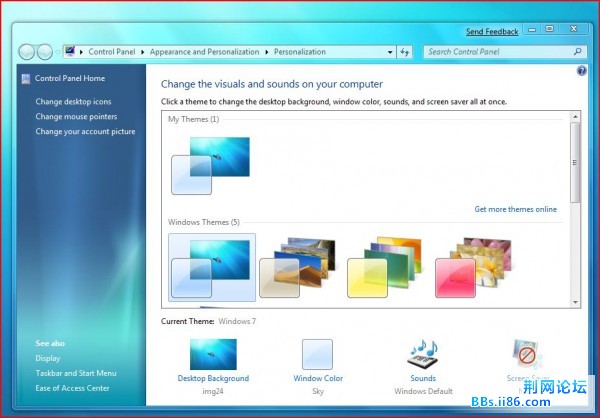Click Personalization breadcrumb segment

300,52
